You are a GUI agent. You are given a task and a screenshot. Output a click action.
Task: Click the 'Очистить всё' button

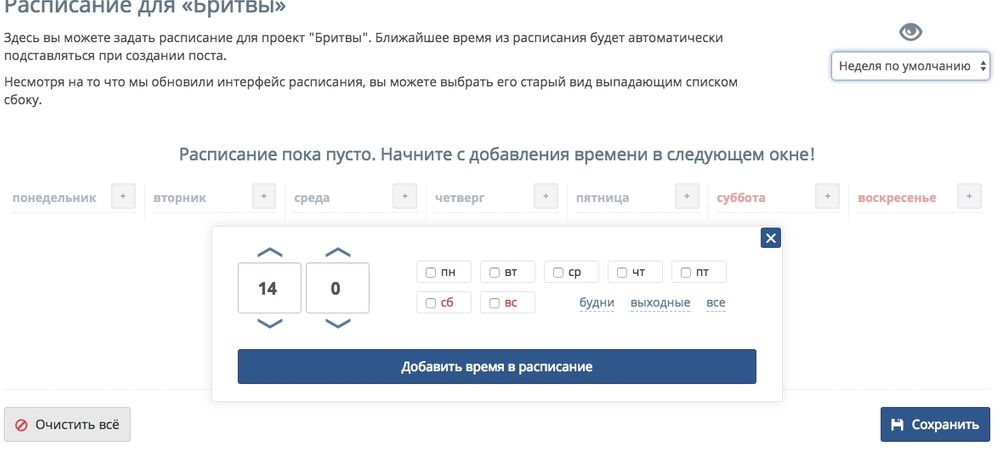point(67,425)
